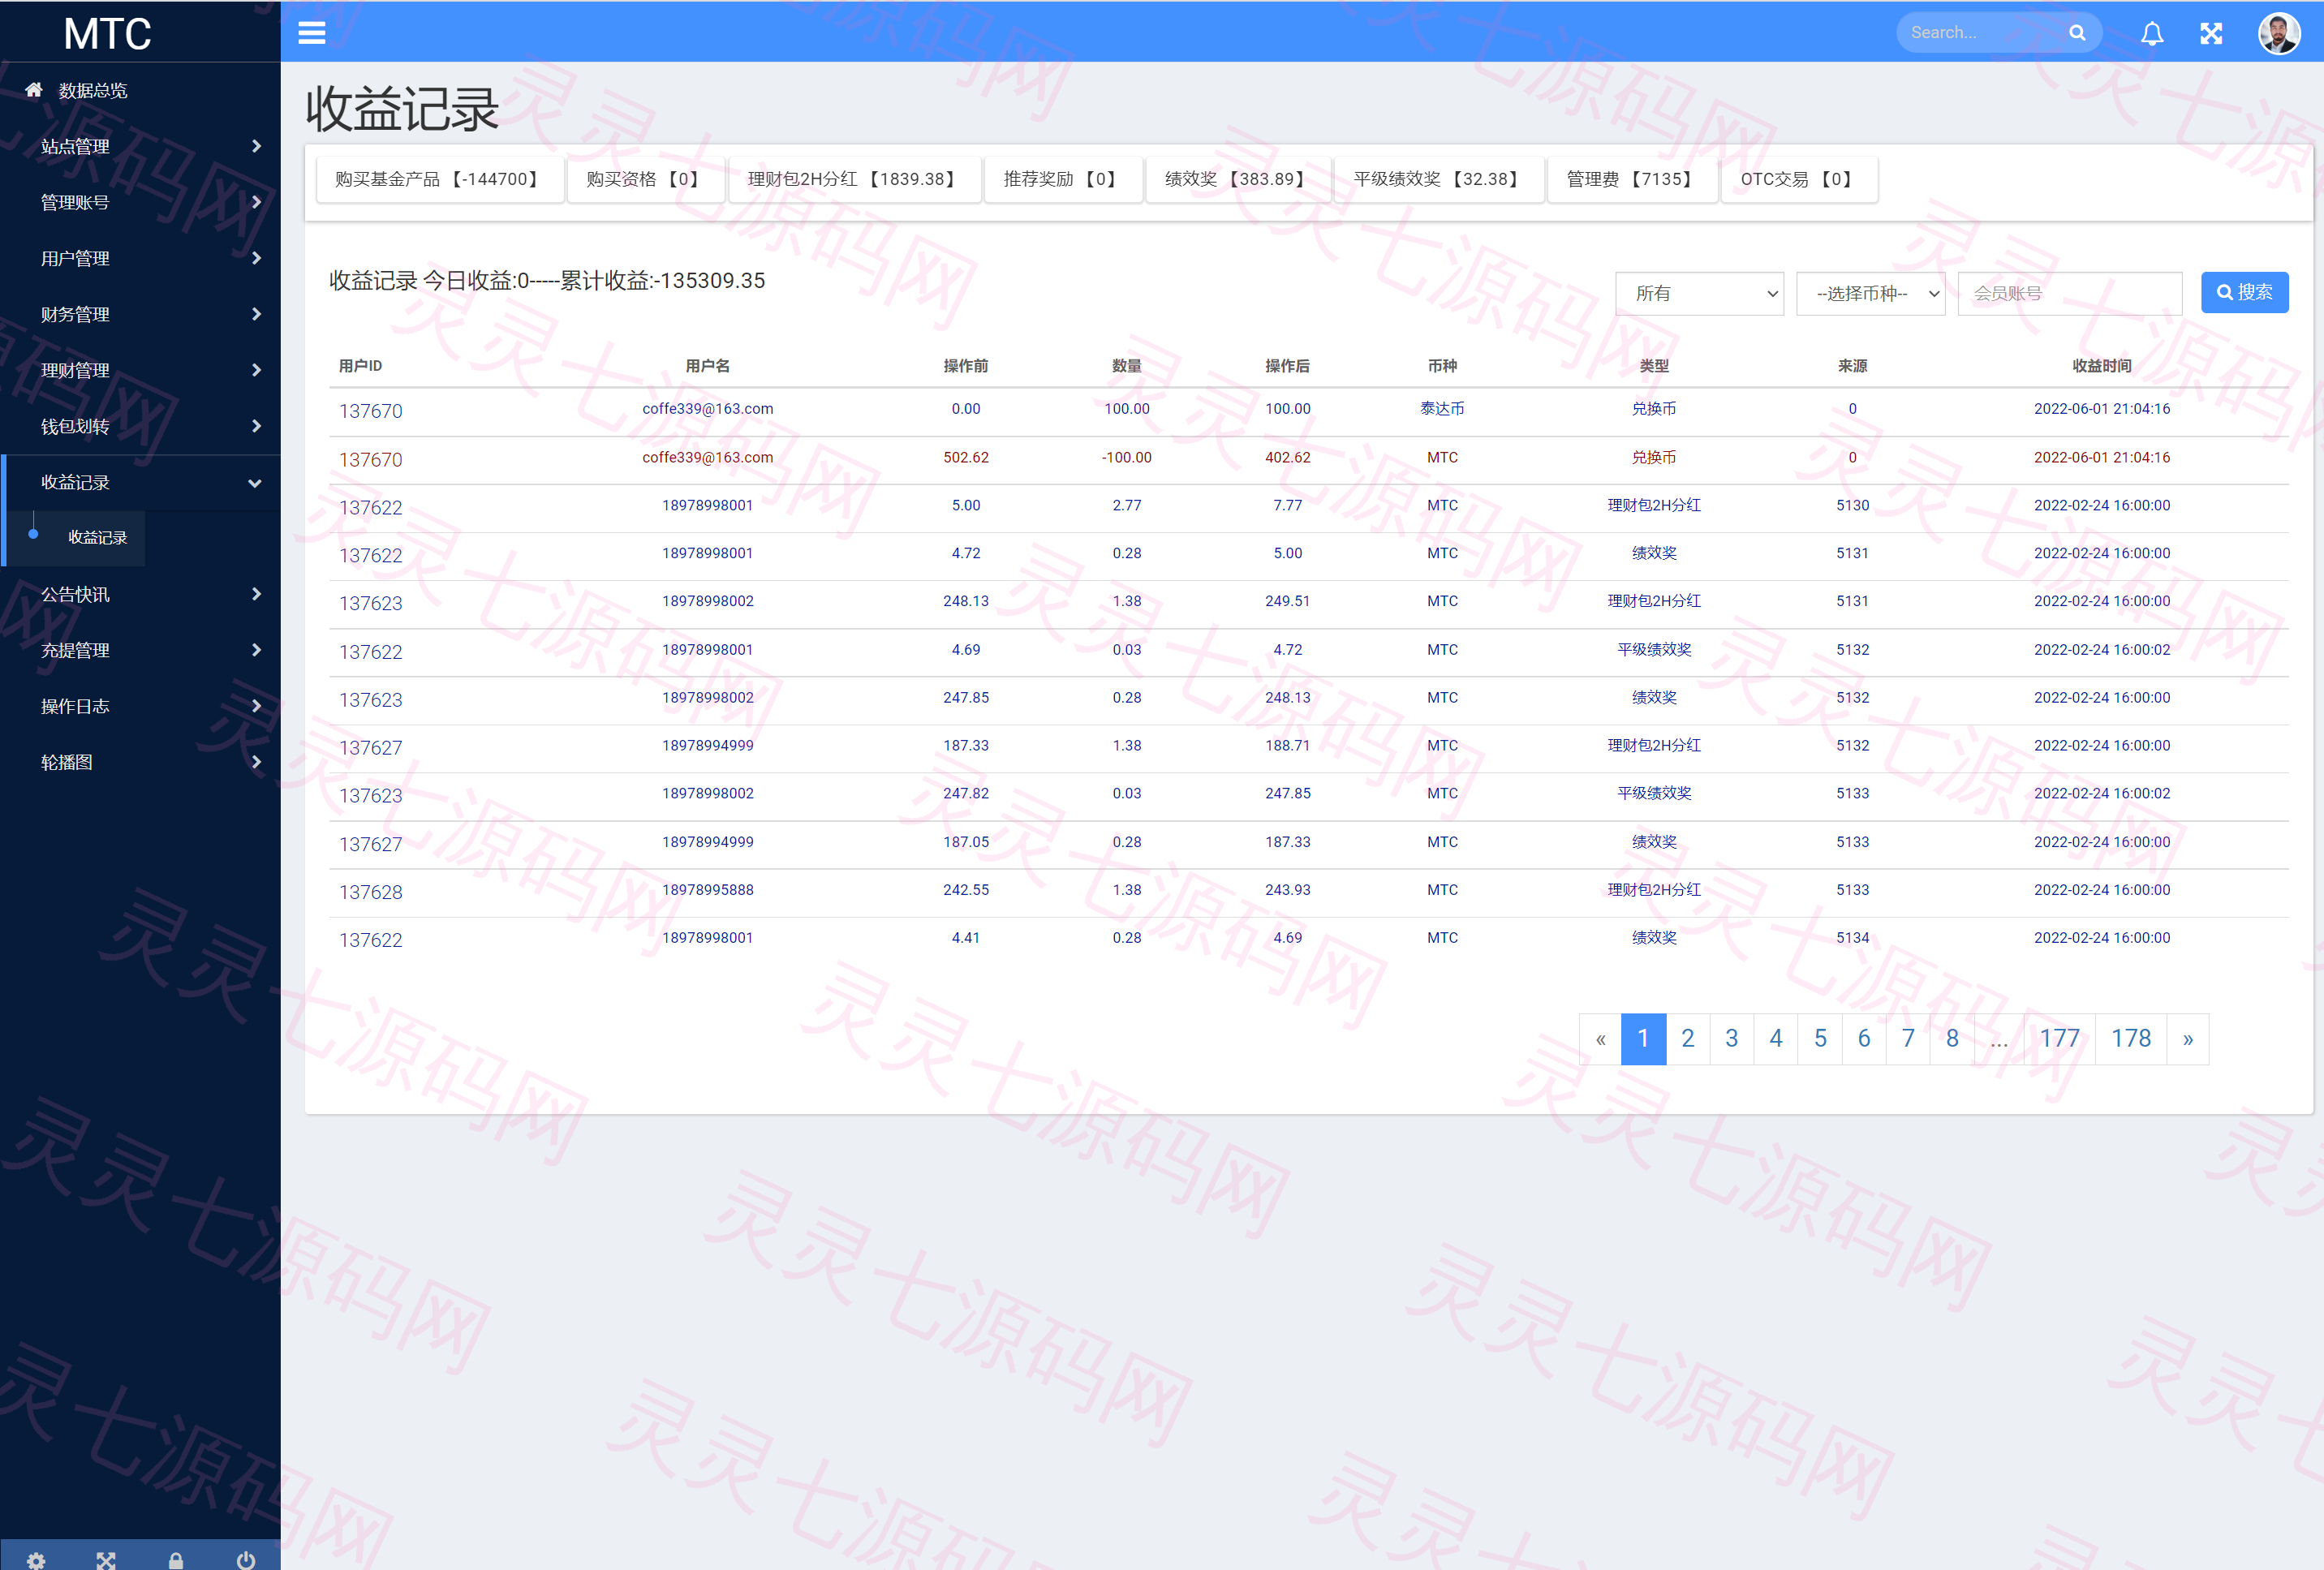Jump to last page 178
2324x1570 pixels.
(2130, 1039)
